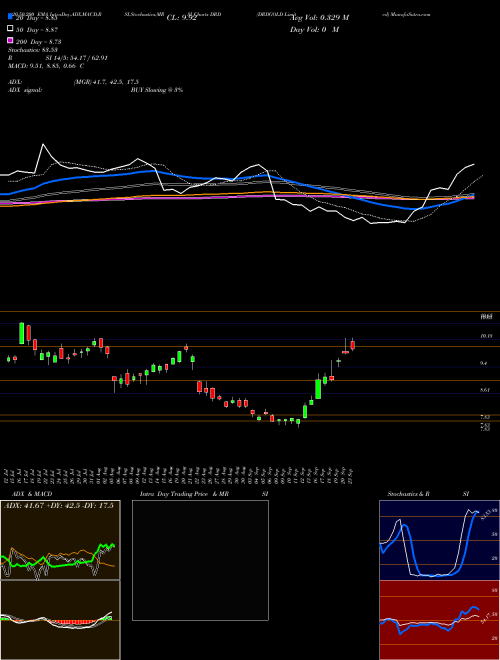Viewport: 500px width, 660px height.
Task: Click 'ADX: 41.67 +DY: 42.5 -DY: 17.5' header
Action: pyautogui.click(x=59, y=506)
